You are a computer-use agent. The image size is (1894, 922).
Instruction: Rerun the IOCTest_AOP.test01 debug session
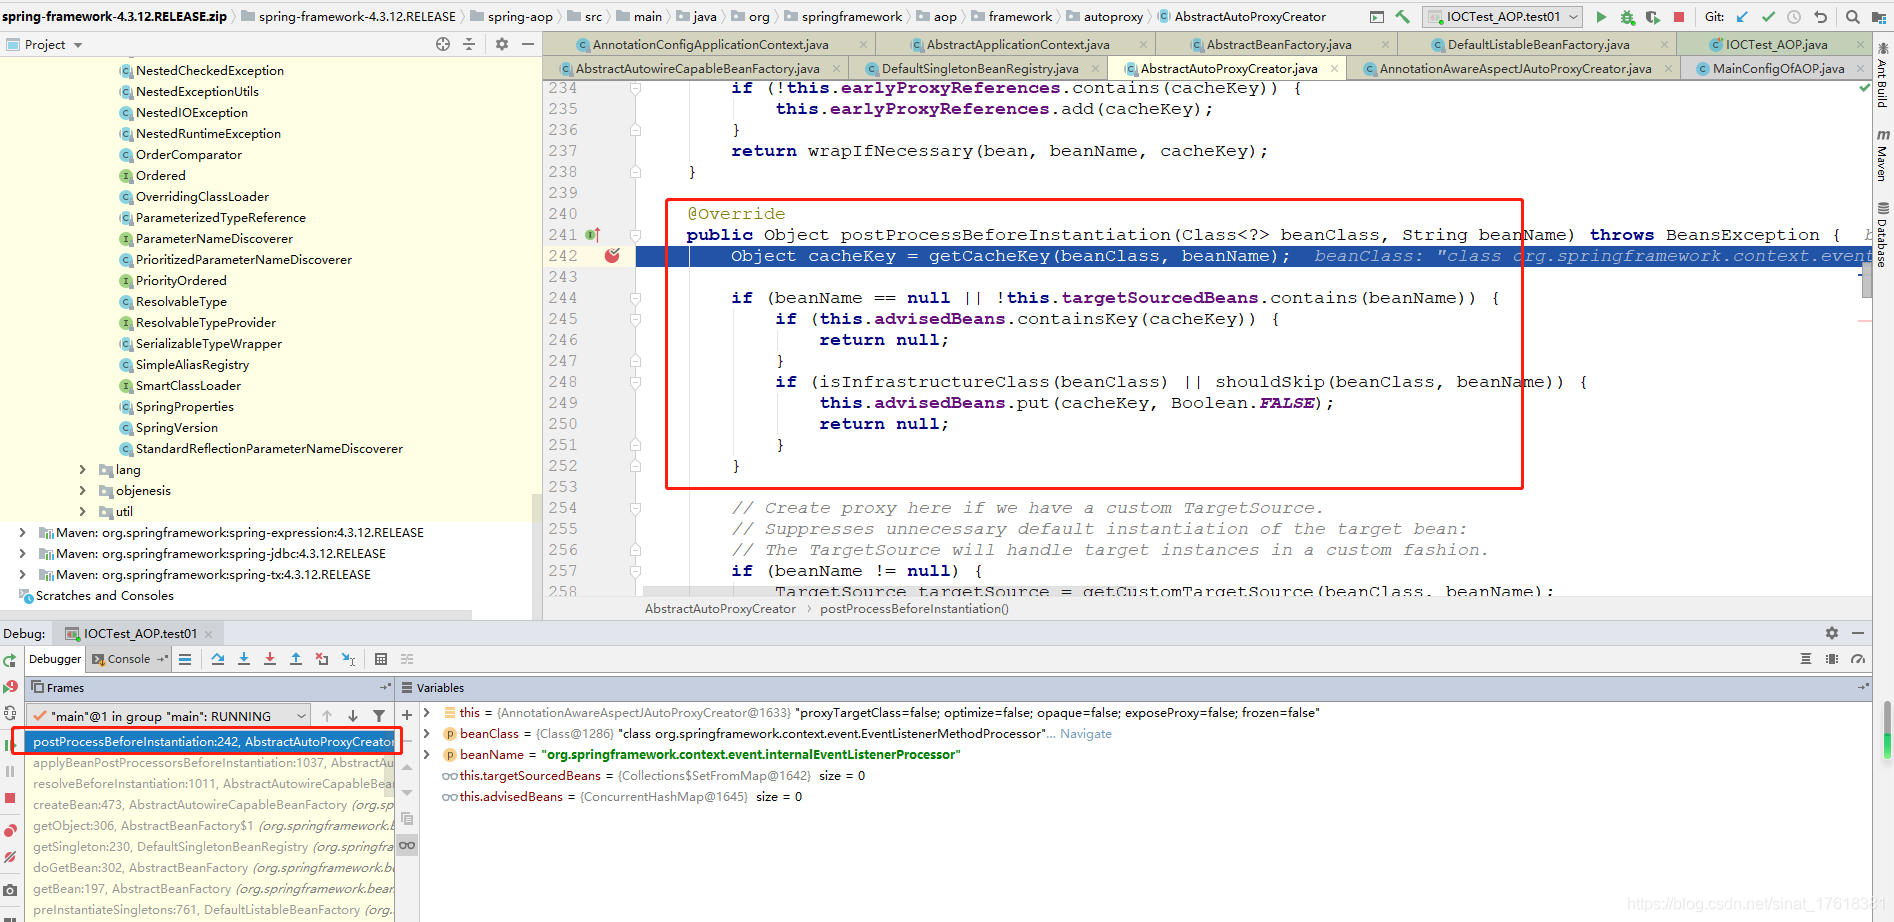point(10,661)
